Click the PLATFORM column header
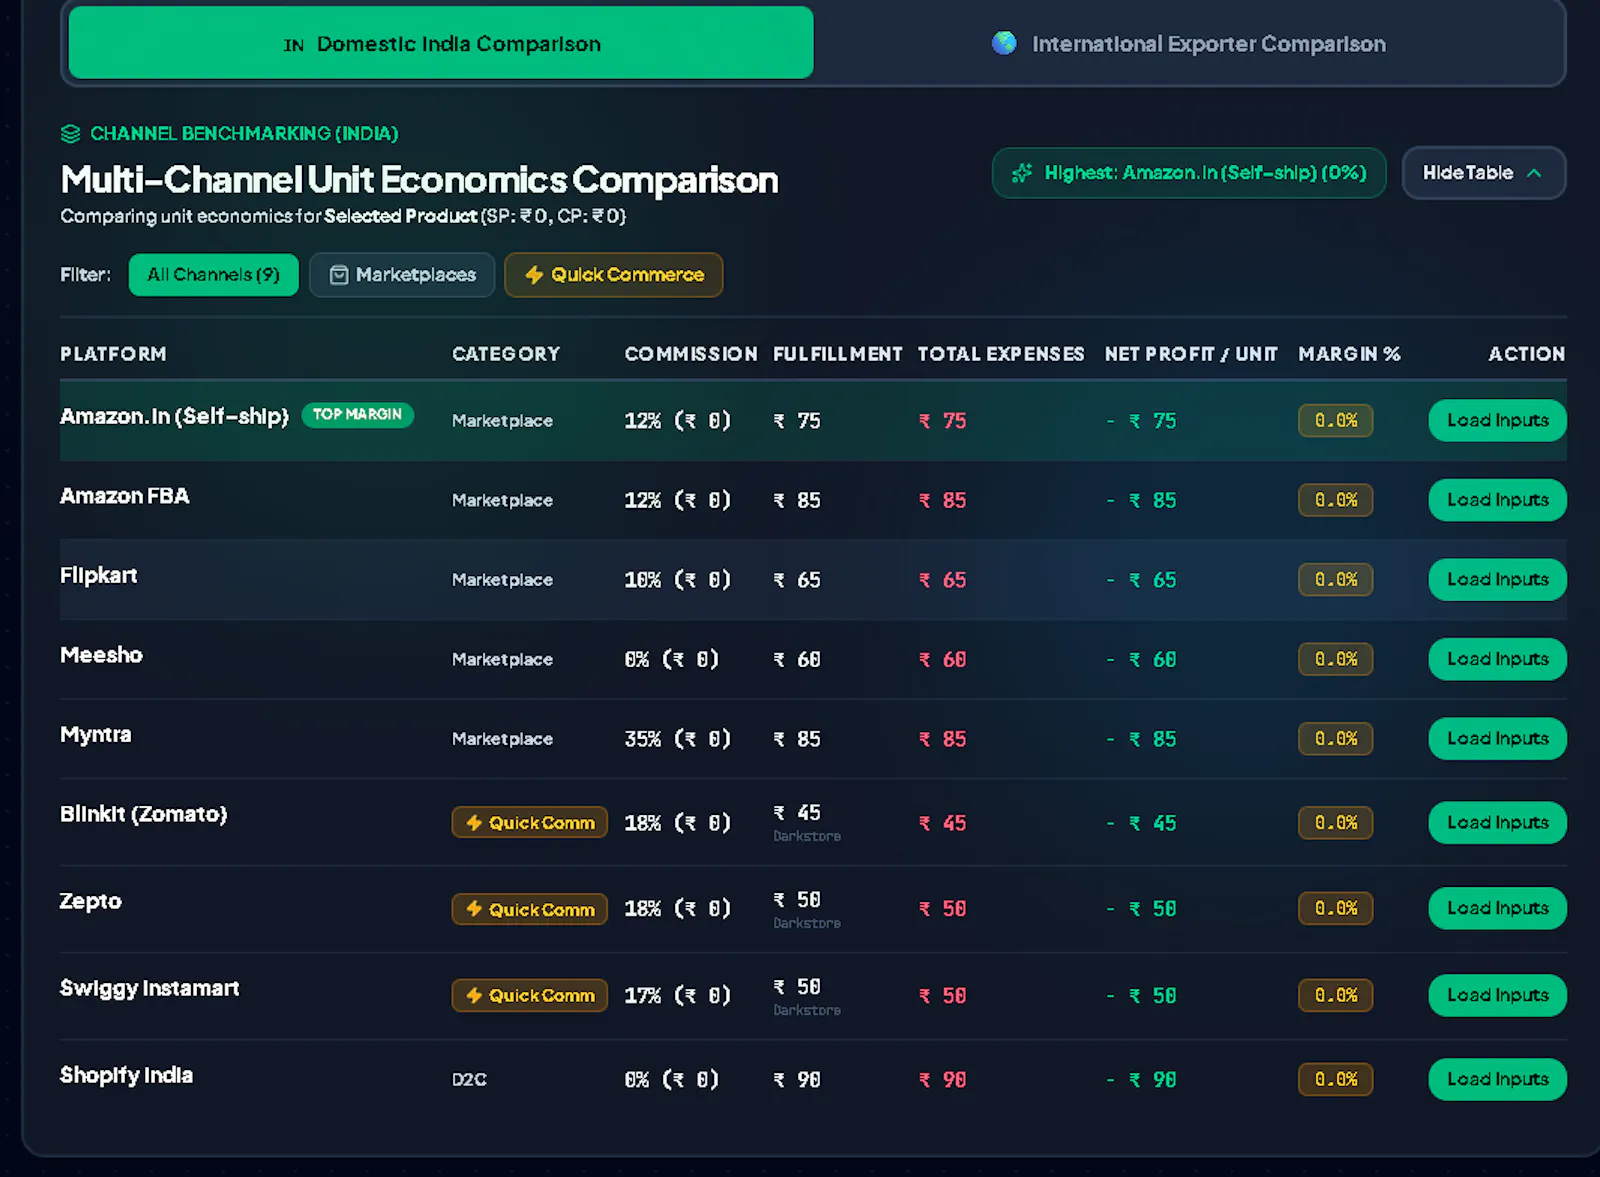 coord(113,354)
